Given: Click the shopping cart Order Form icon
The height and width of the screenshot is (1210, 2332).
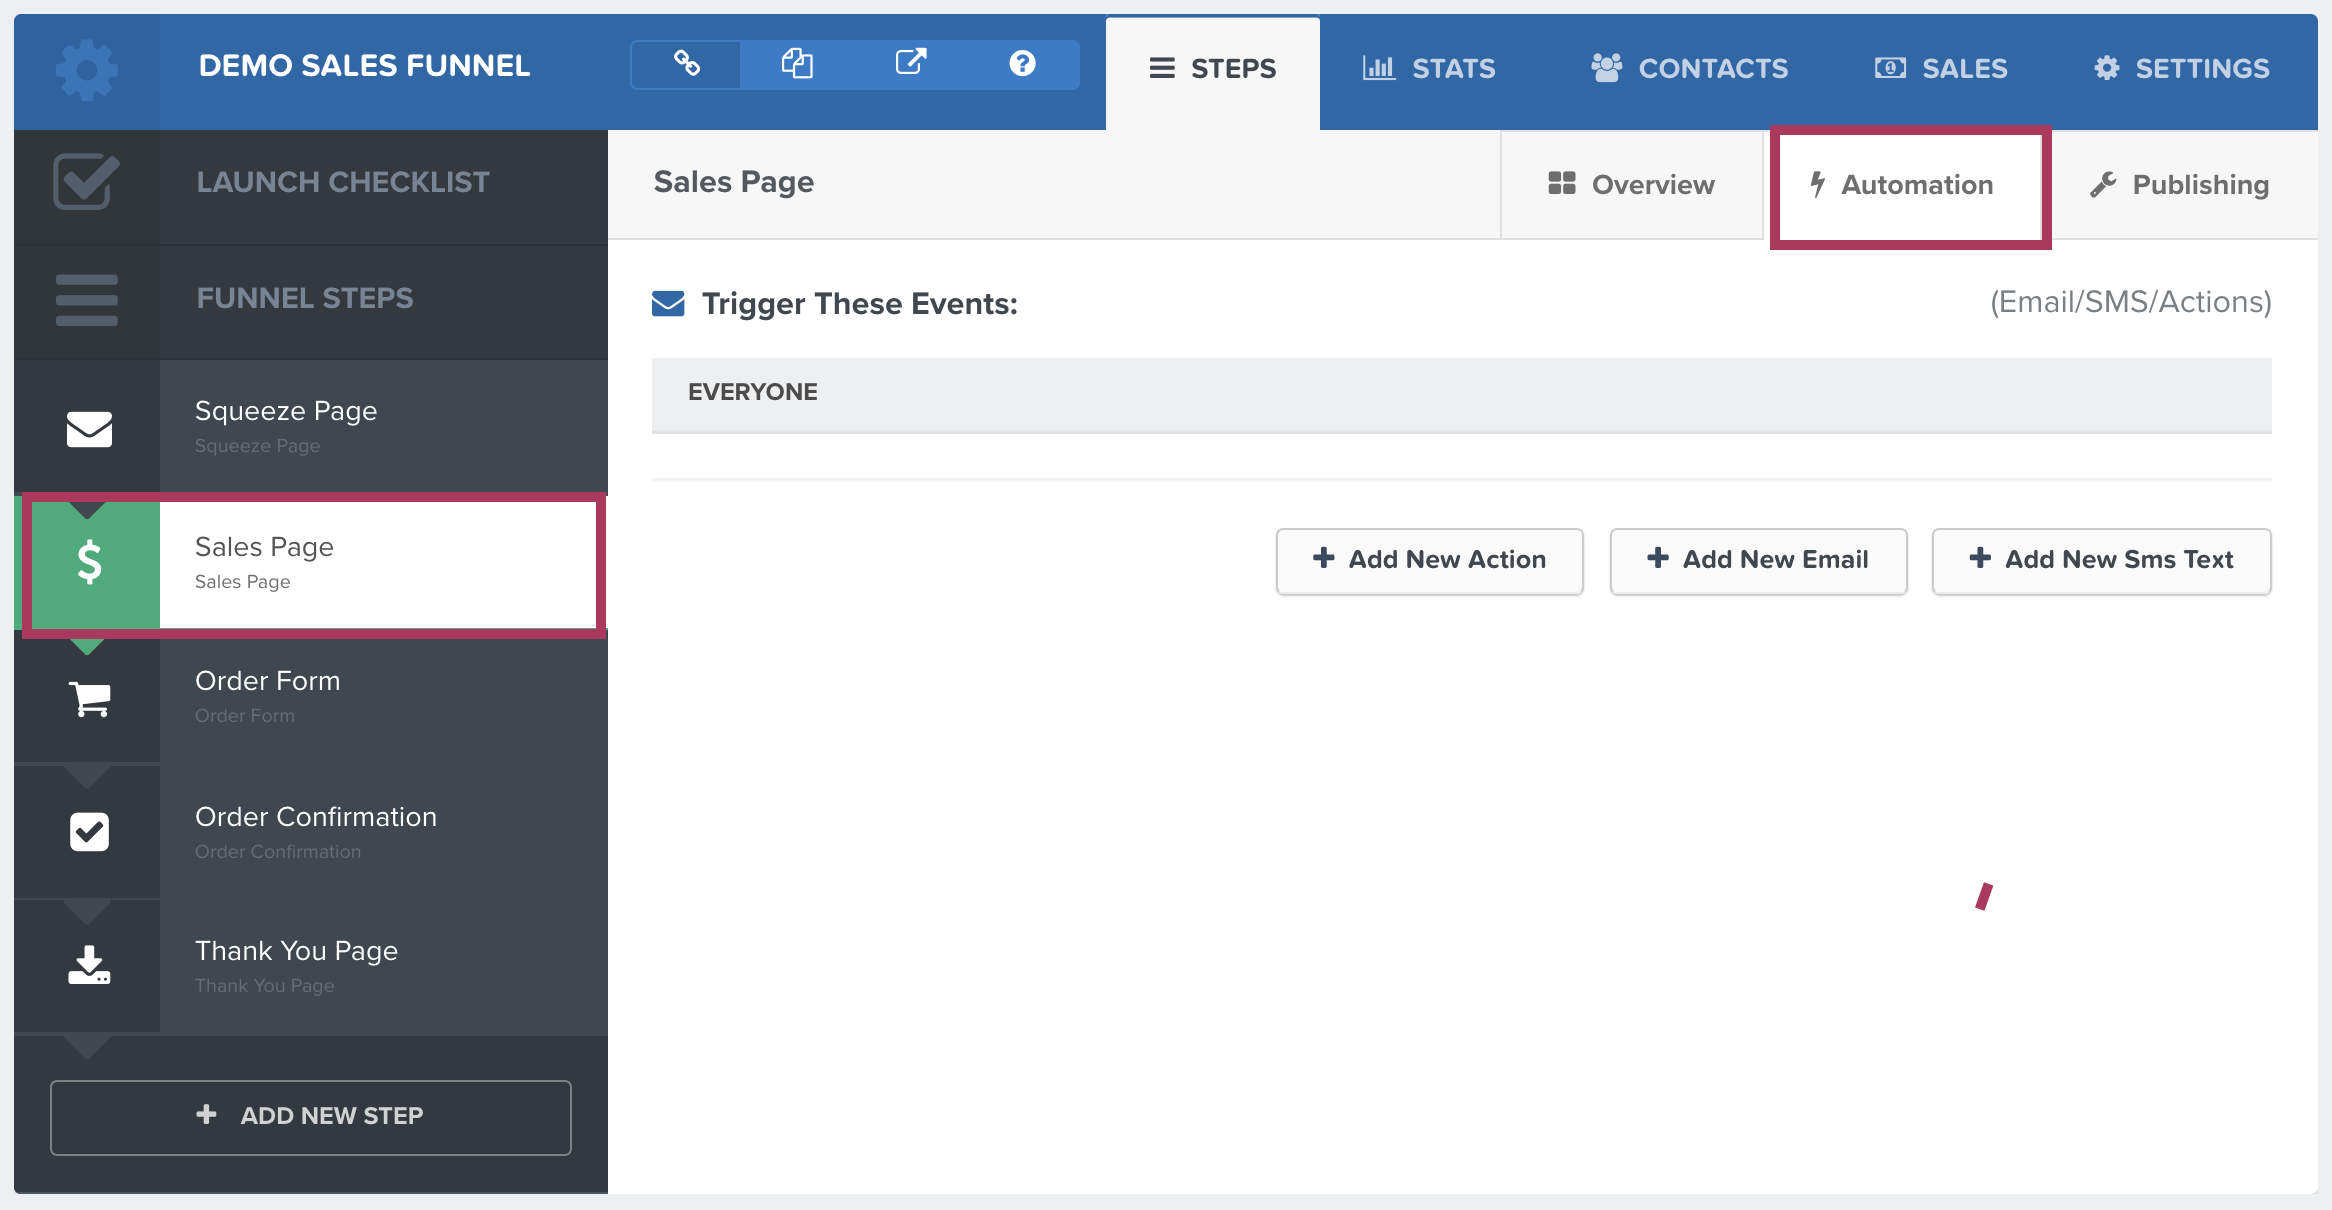Looking at the screenshot, I should [x=86, y=697].
